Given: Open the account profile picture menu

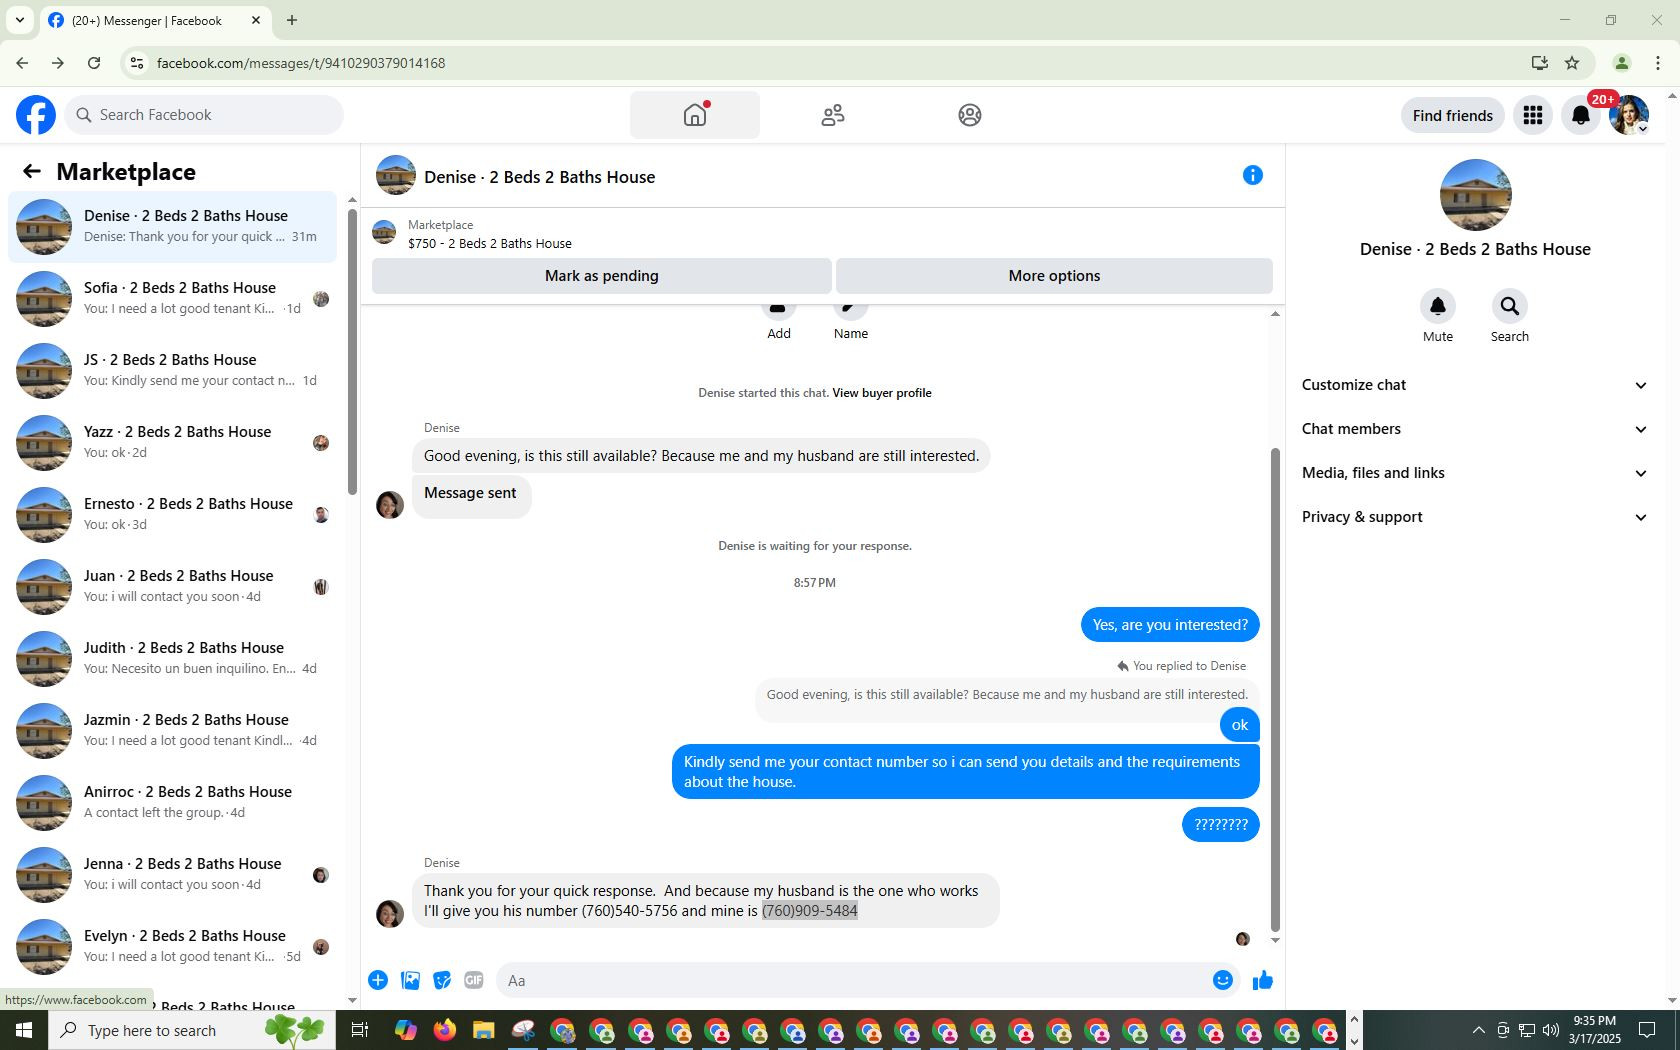Looking at the screenshot, I should (1629, 115).
